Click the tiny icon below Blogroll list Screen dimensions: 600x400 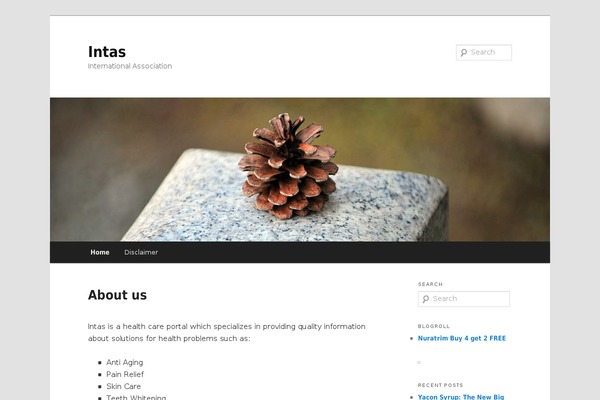(x=419, y=362)
